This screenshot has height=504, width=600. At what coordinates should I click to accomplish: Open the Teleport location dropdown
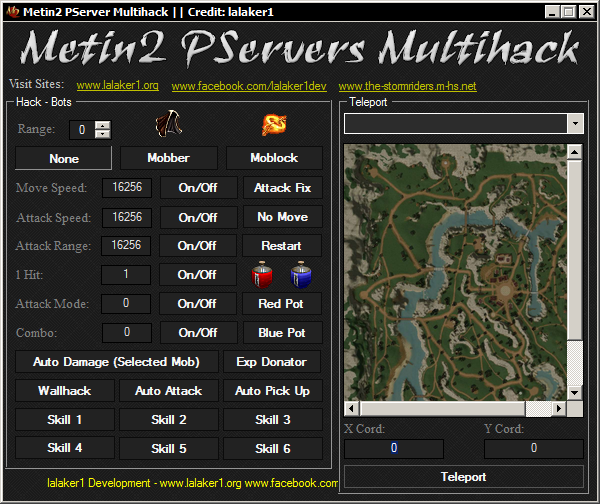point(575,123)
